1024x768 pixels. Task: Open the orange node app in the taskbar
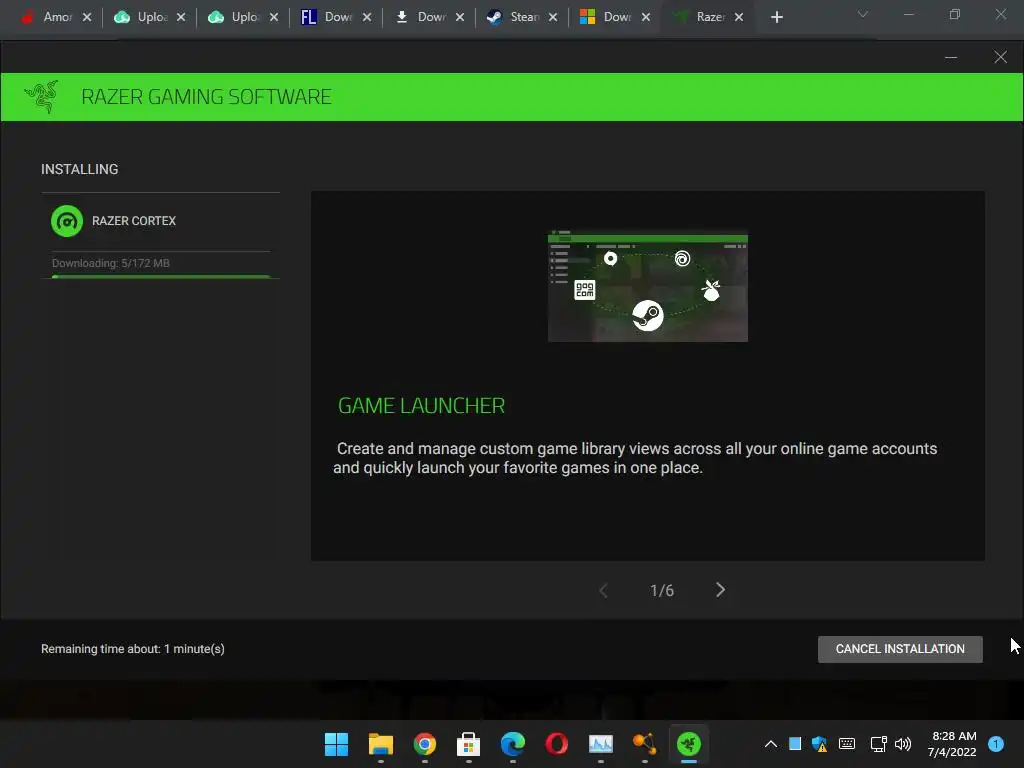coord(645,744)
